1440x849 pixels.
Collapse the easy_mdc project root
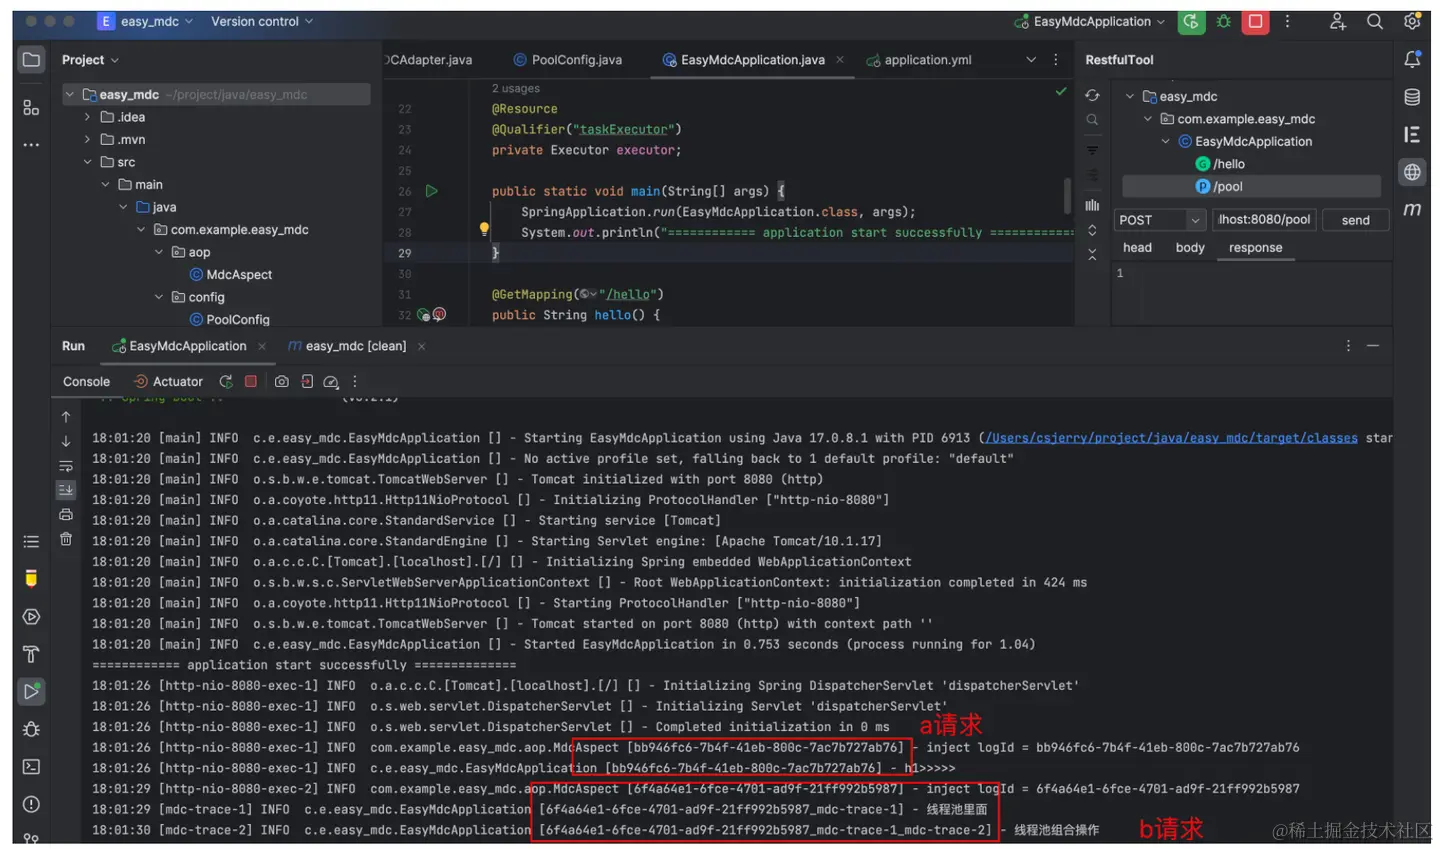point(69,95)
